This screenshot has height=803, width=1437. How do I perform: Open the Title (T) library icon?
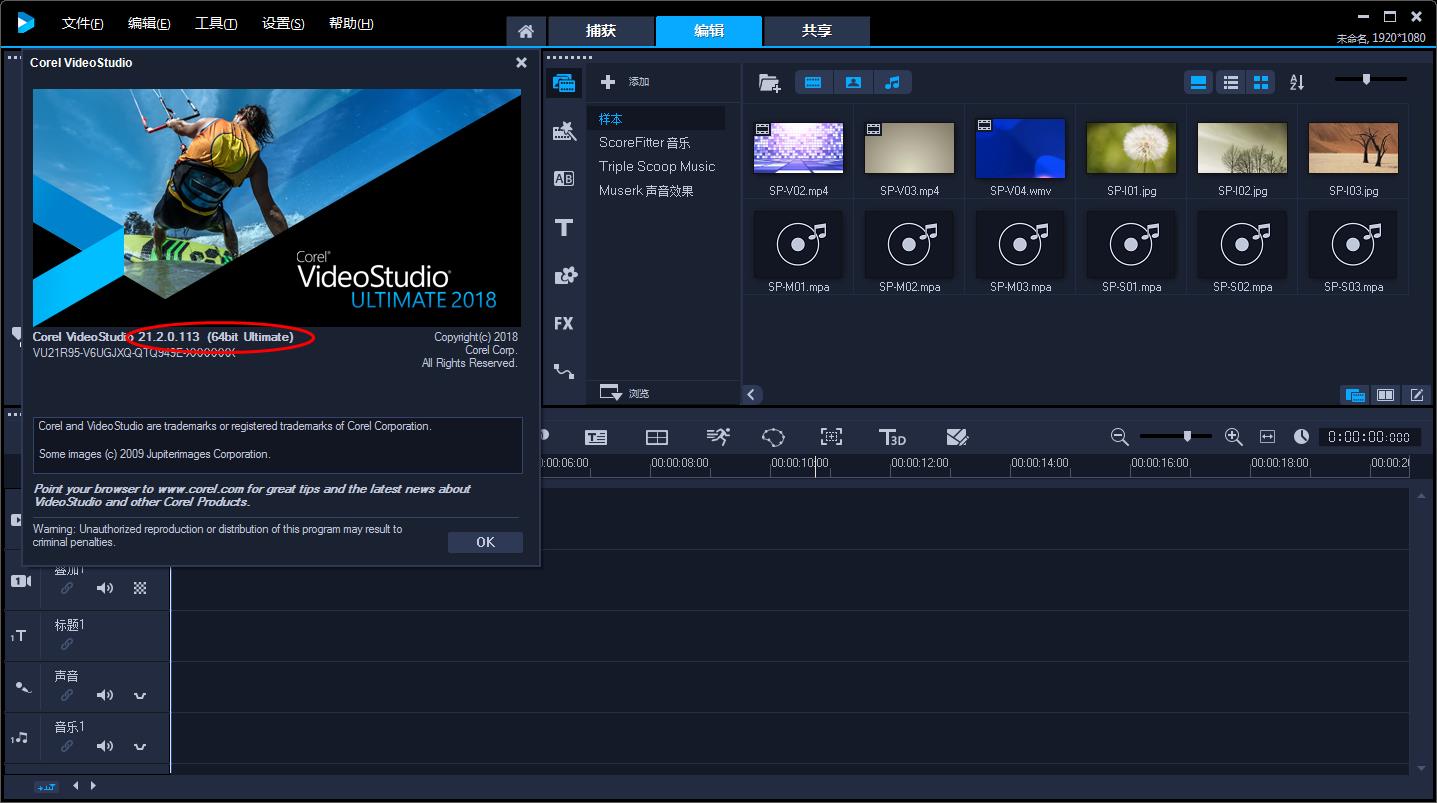[564, 227]
